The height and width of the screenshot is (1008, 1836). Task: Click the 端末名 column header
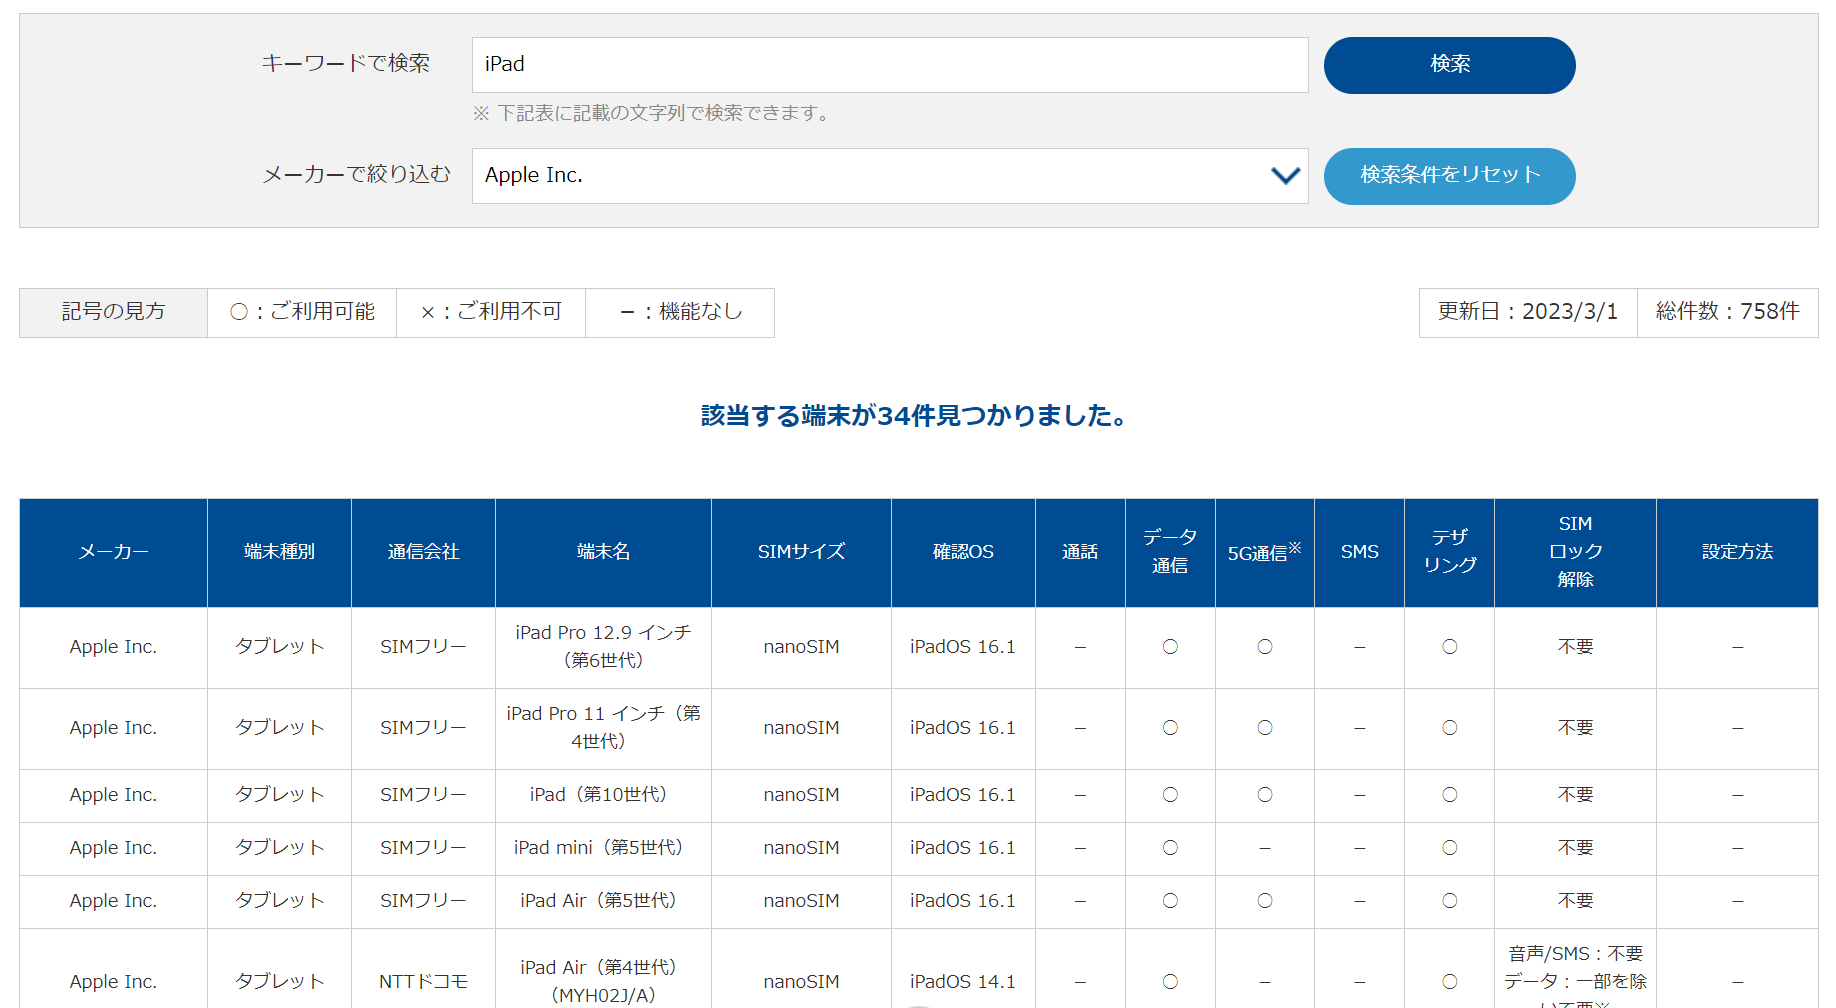603,552
